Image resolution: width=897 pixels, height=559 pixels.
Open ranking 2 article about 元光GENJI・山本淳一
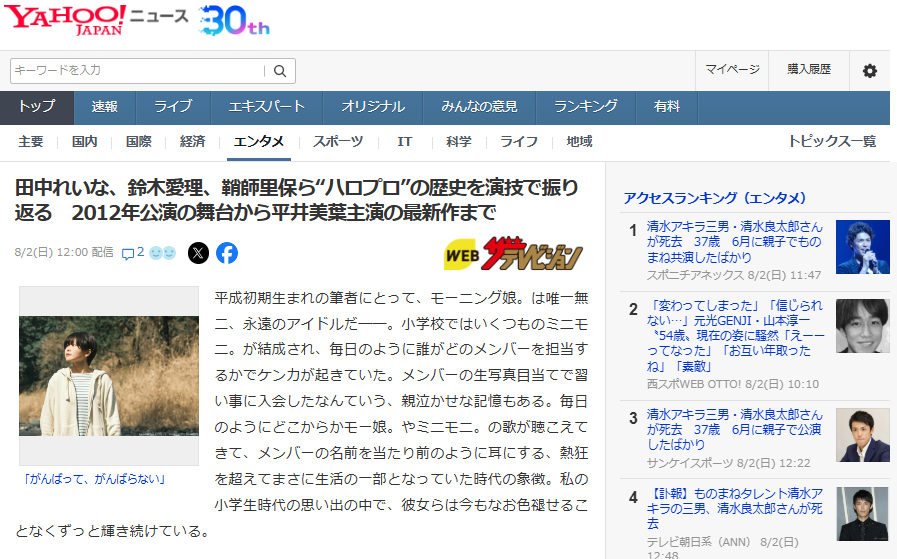pyautogui.click(x=735, y=336)
